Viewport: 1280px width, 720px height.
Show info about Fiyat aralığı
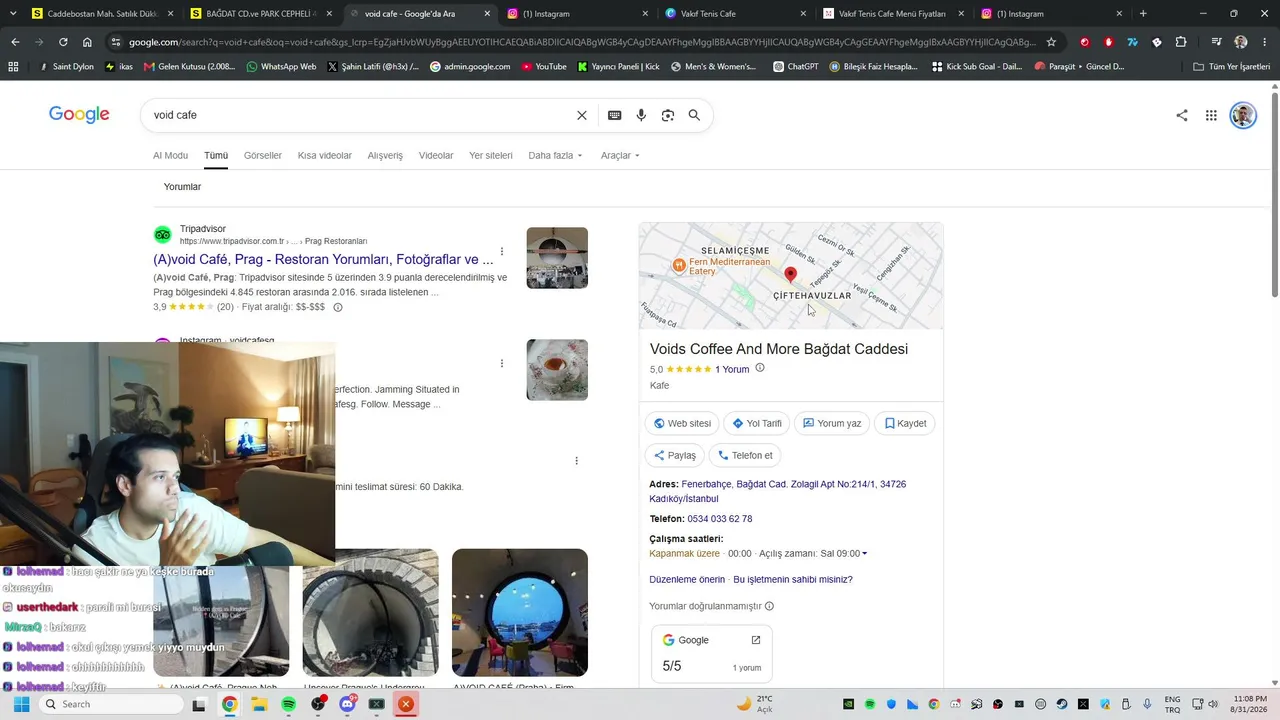tap(338, 307)
